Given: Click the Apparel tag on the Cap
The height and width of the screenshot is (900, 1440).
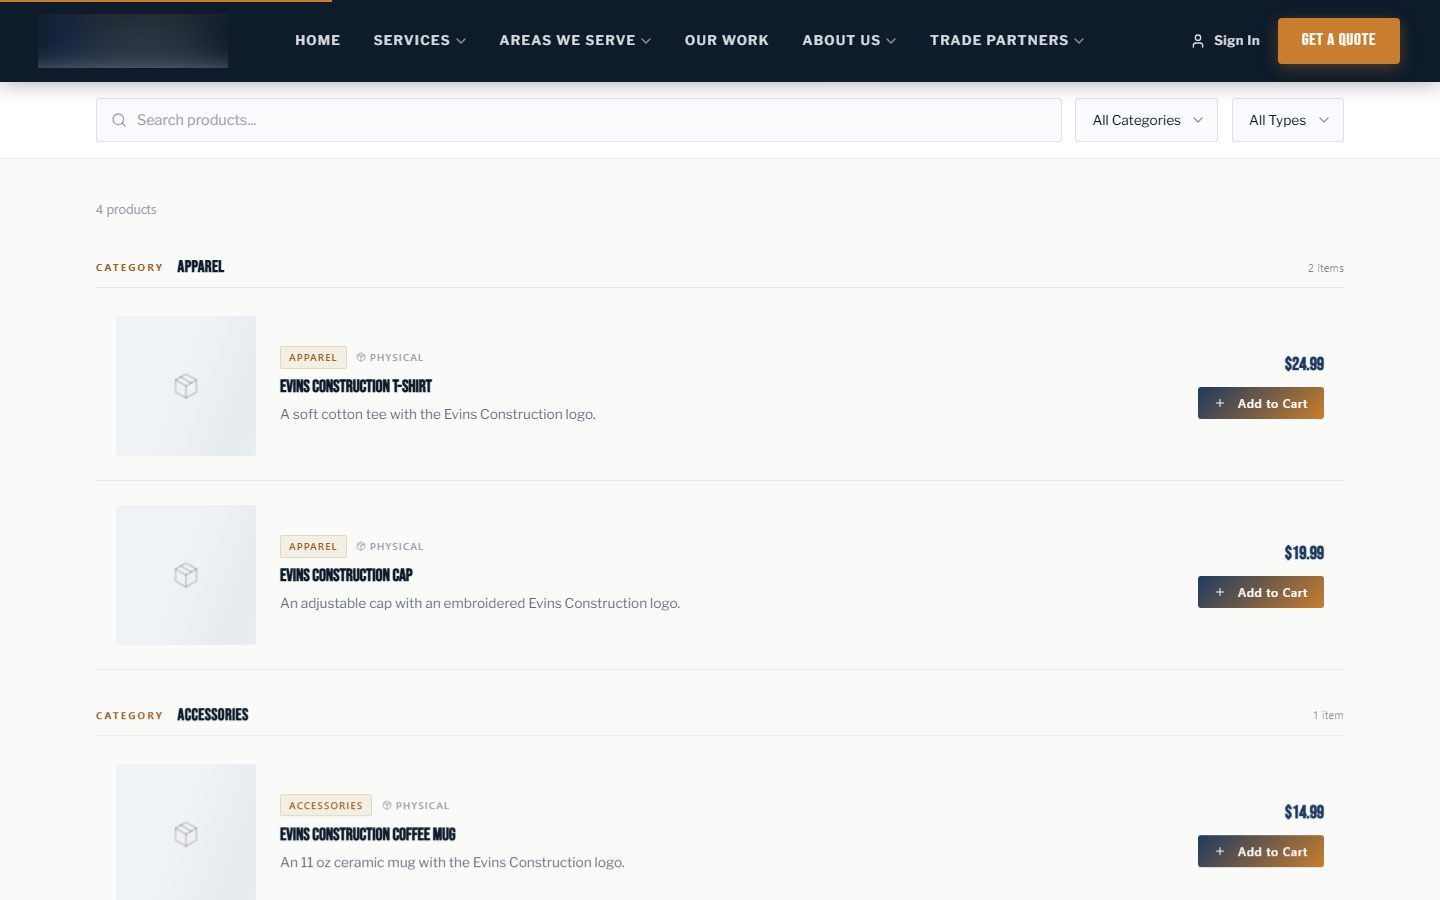Looking at the screenshot, I should pyautogui.click(x=313, y=546).
